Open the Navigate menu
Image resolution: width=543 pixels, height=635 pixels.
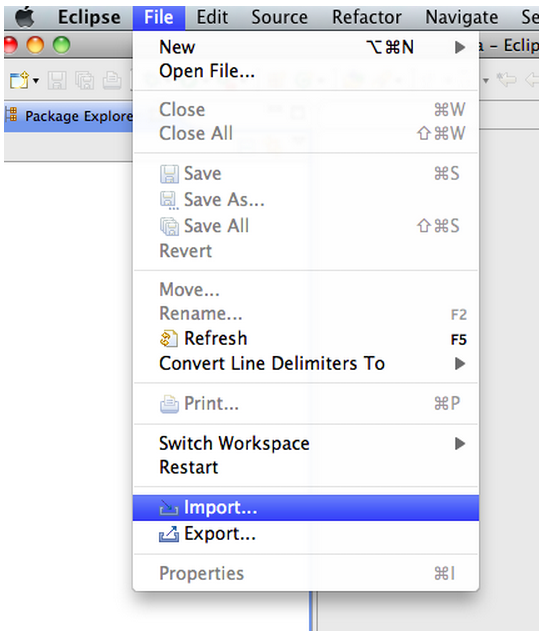click(x=462, y=17)
